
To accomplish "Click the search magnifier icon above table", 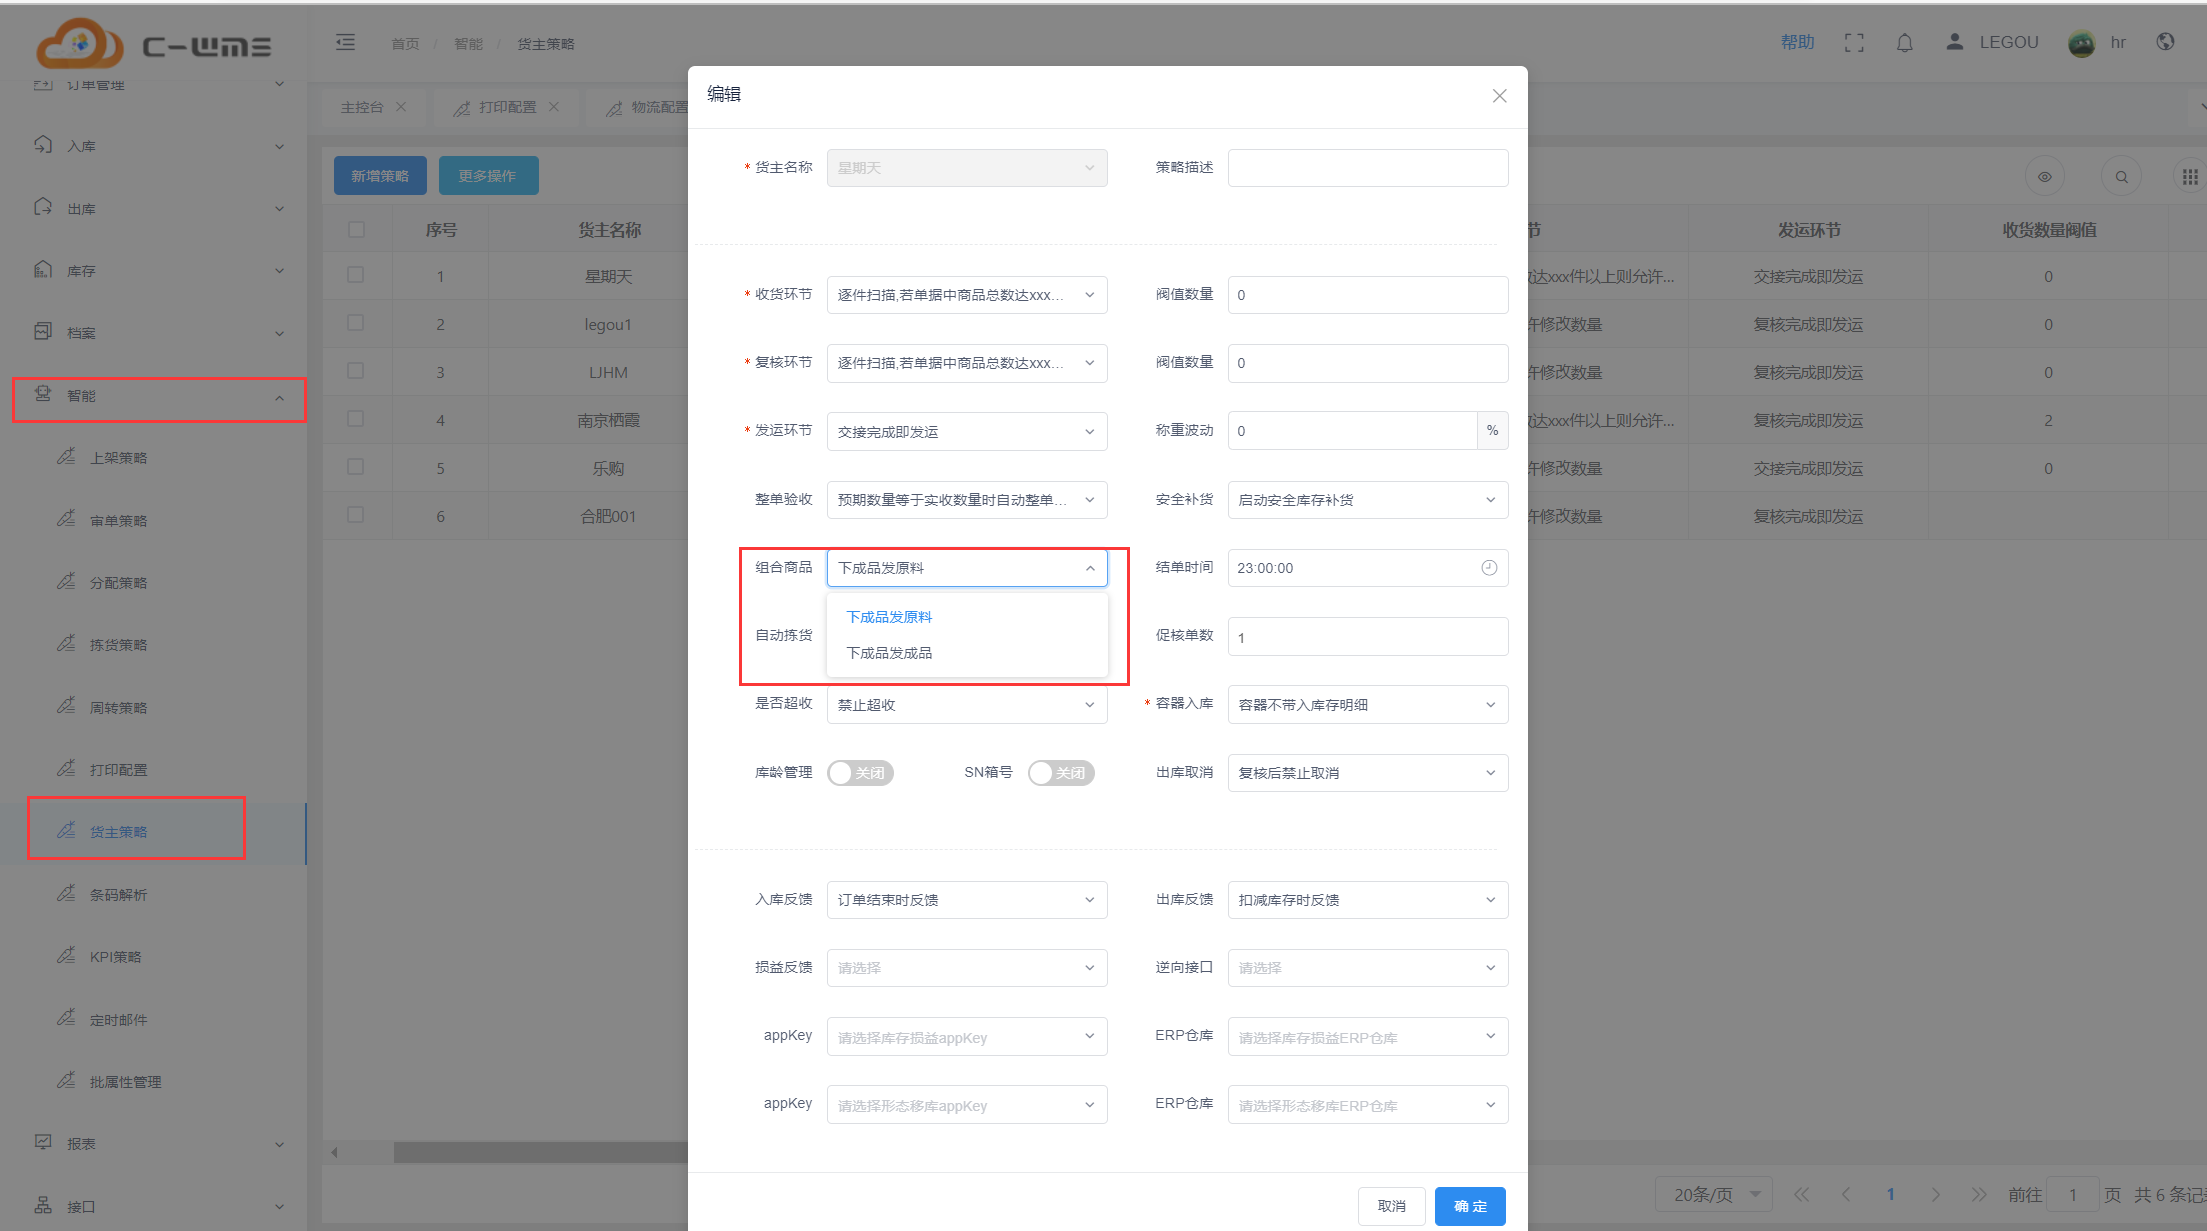I will point(2121,177).
